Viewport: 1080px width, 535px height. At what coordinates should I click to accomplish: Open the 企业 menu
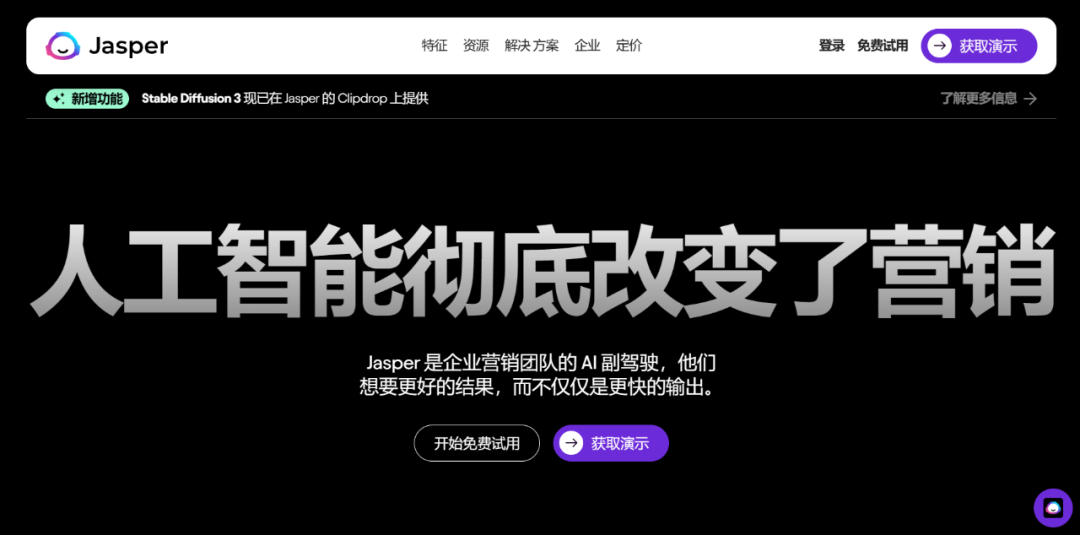click(588, 46)
